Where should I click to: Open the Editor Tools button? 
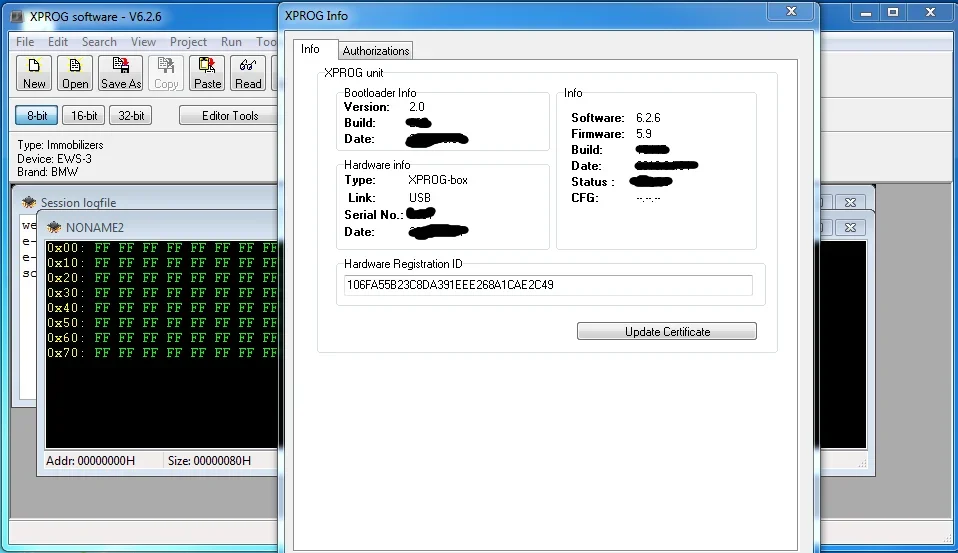[230, 115]
